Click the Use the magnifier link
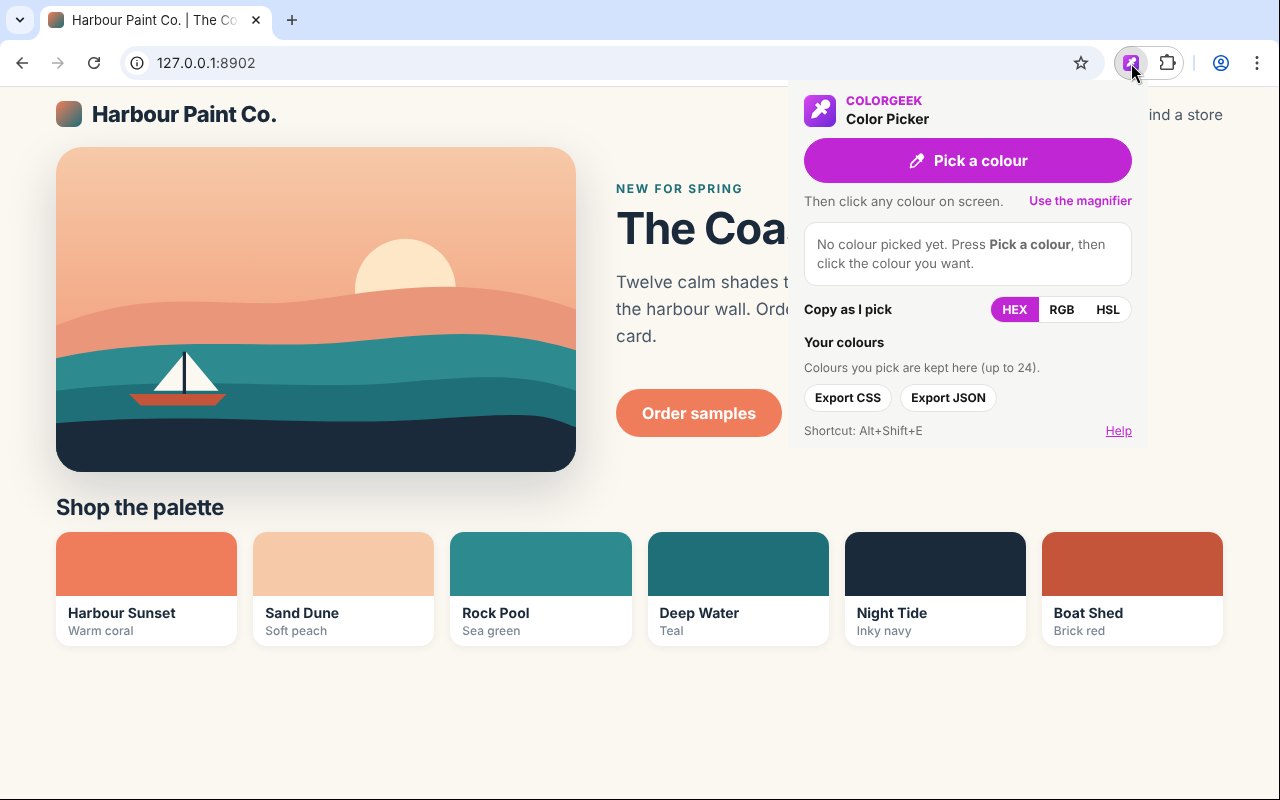The height and width of the screenshot is (800, 1280). tap(1080, 201)
